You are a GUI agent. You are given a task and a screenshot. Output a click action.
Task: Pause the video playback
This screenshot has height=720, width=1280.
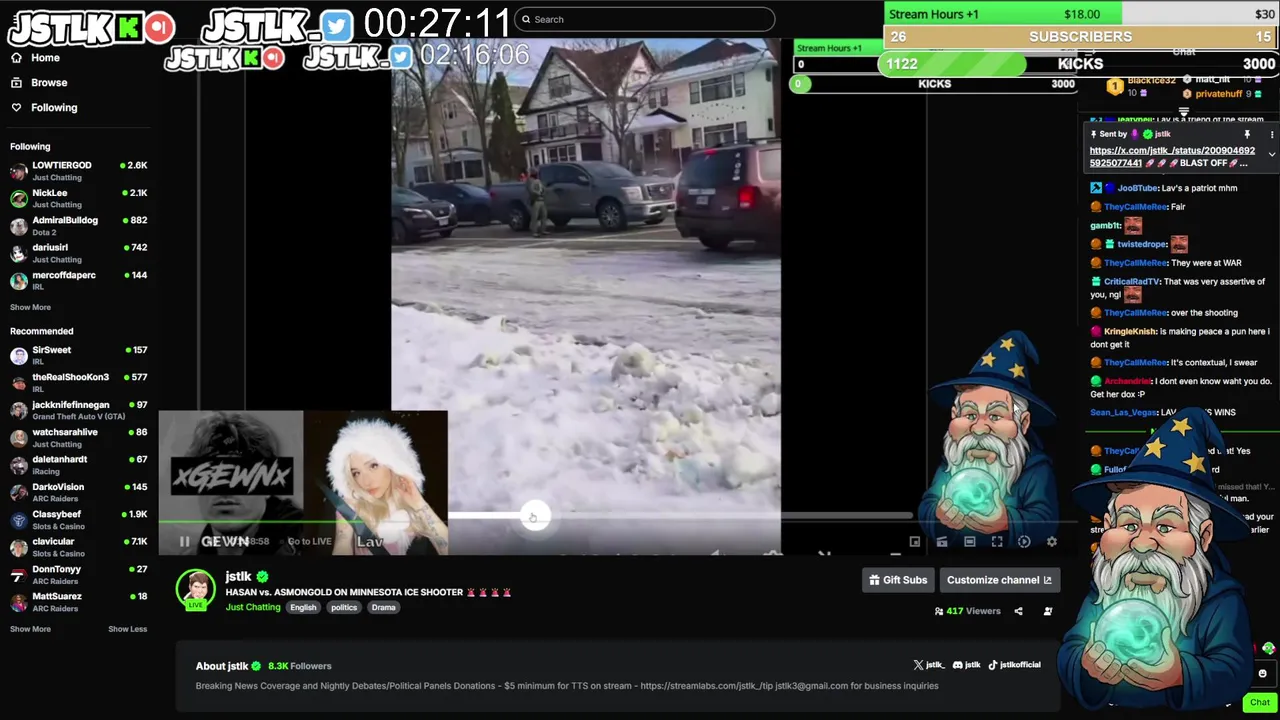184,542
